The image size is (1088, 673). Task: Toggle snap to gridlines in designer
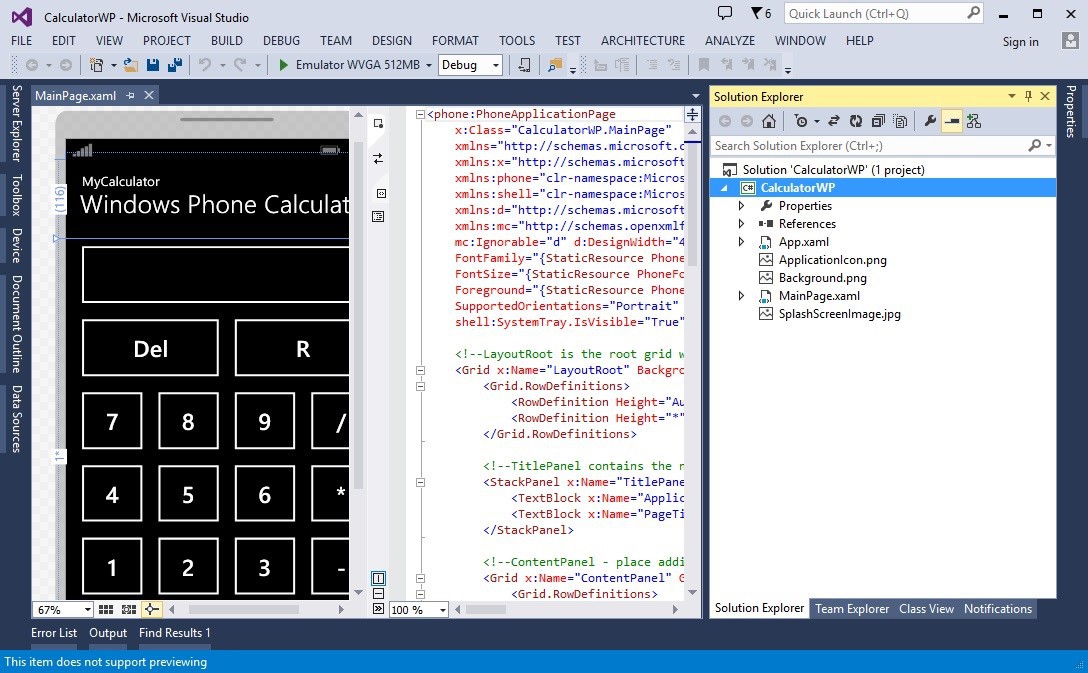click(129, 609)
